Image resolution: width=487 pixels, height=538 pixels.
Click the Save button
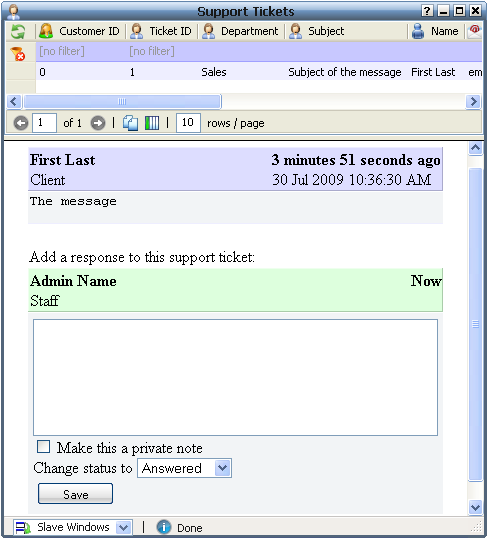[76, 494]
